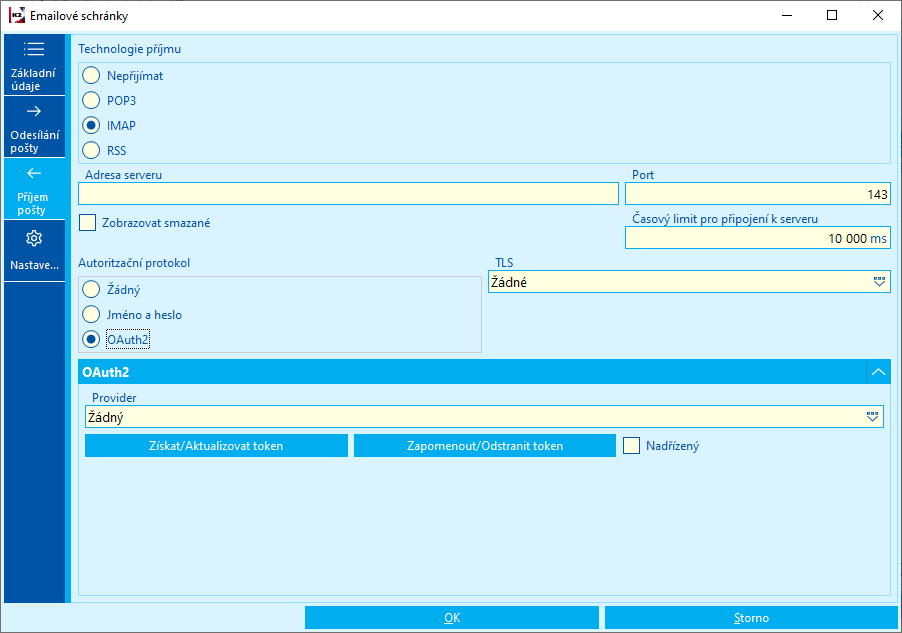The image size is (902, 633).
Task: Cancel with the Storno button
Action: click(x=751, y=617)
